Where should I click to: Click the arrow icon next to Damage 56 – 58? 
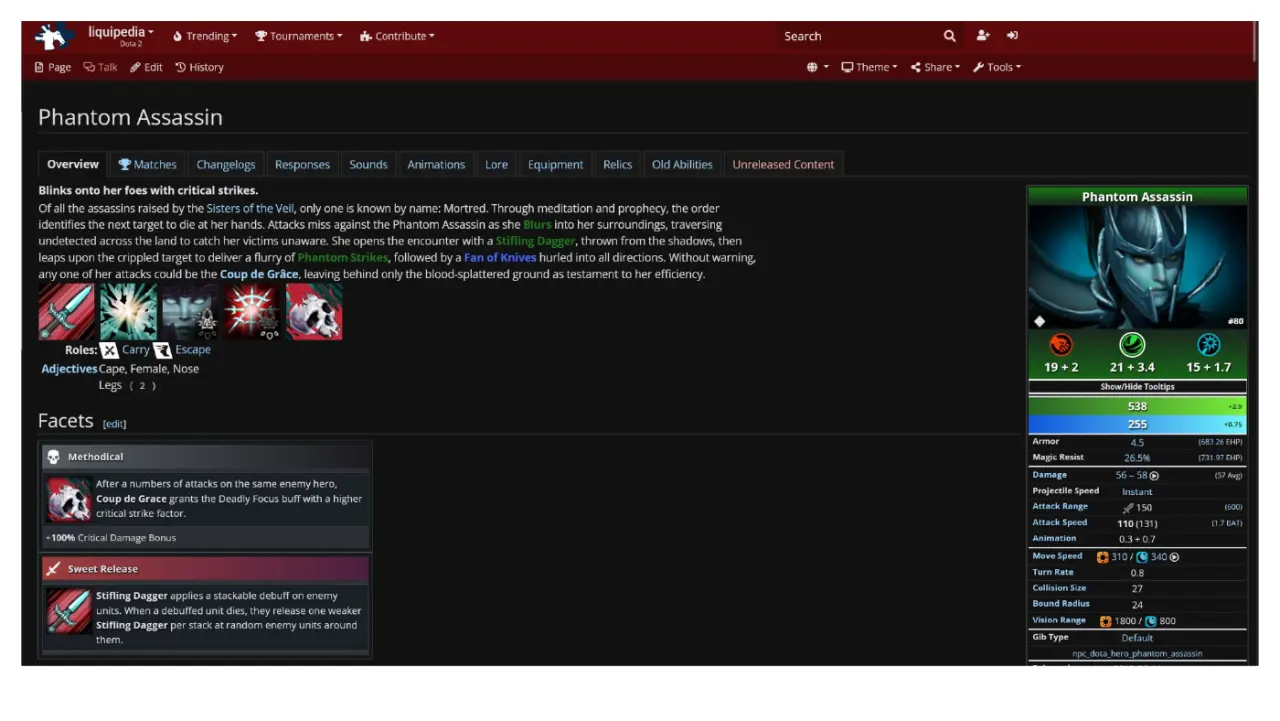1154,476
